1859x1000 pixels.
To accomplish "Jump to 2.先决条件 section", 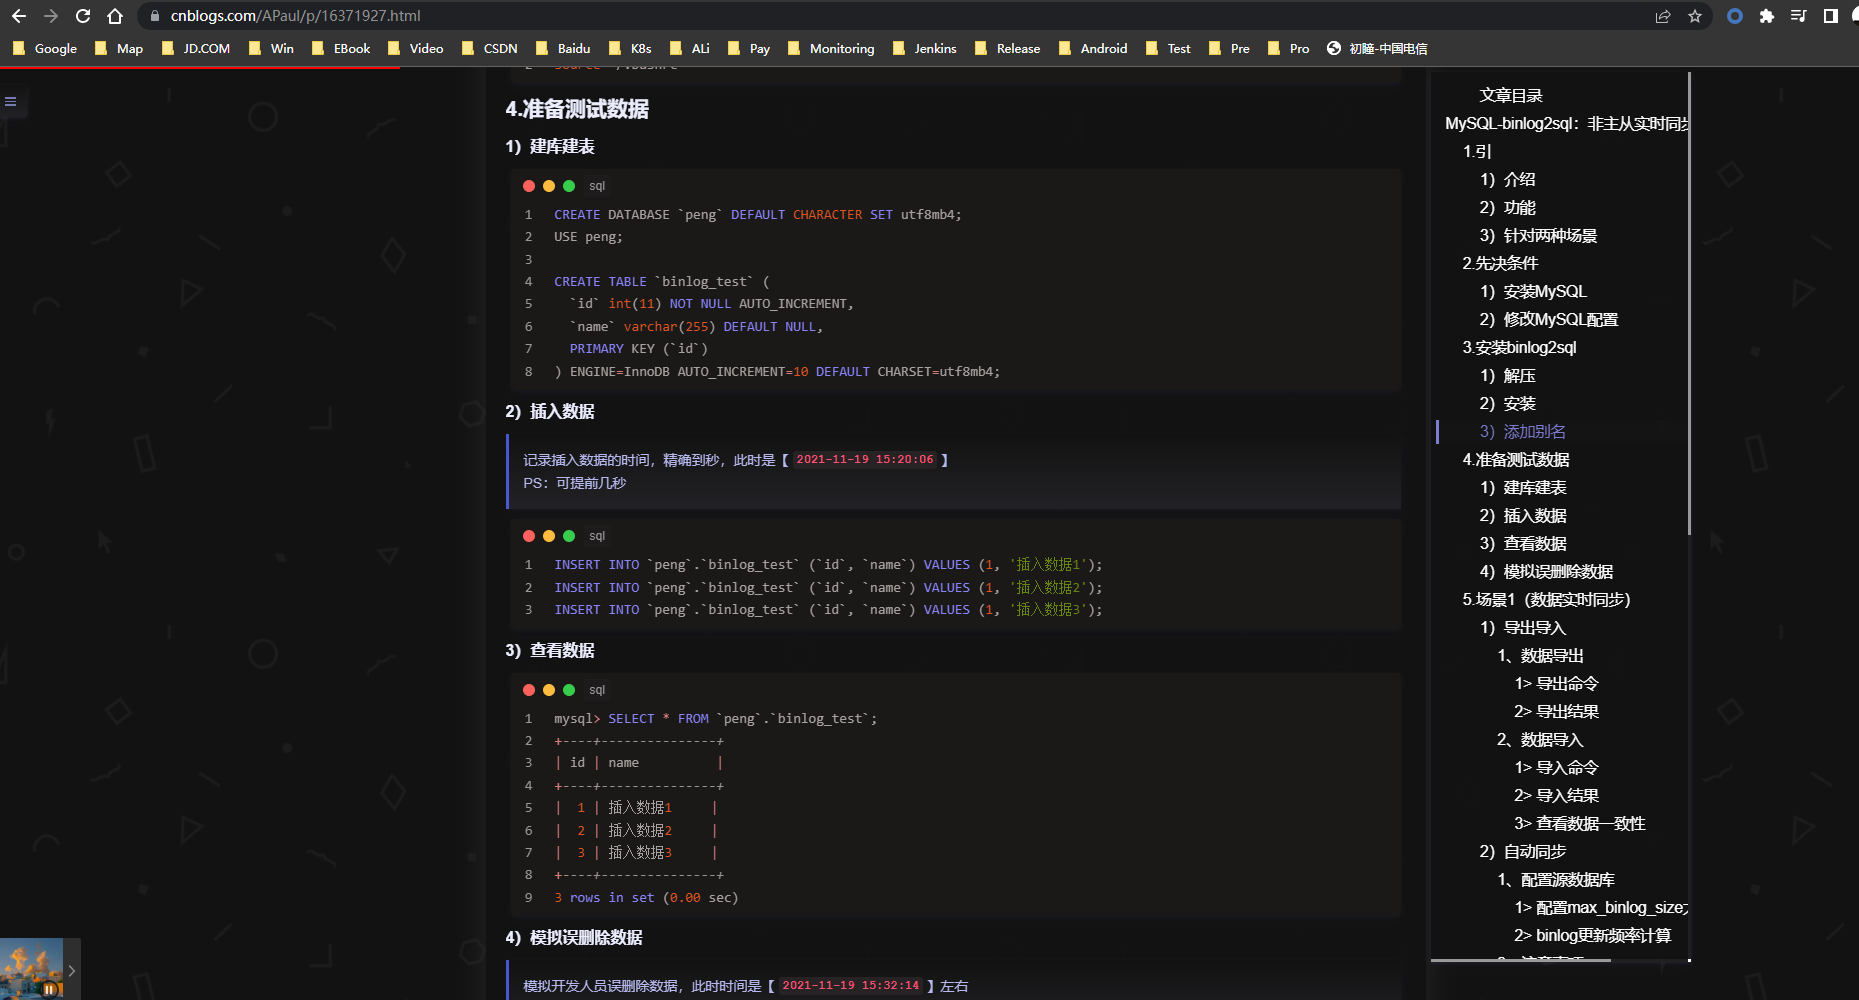I will (1501, 263).
